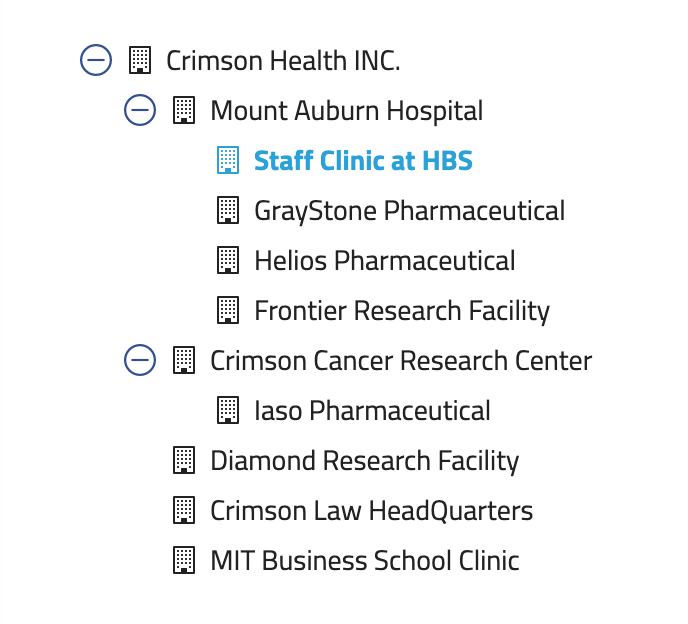Collapse Crimson Cancer Research Center branch

(140, 360)
